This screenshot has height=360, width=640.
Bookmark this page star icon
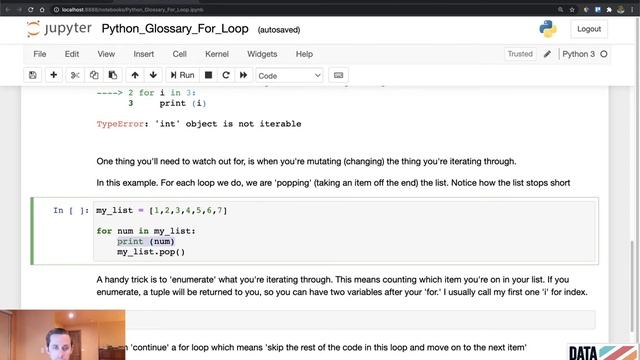572,9
